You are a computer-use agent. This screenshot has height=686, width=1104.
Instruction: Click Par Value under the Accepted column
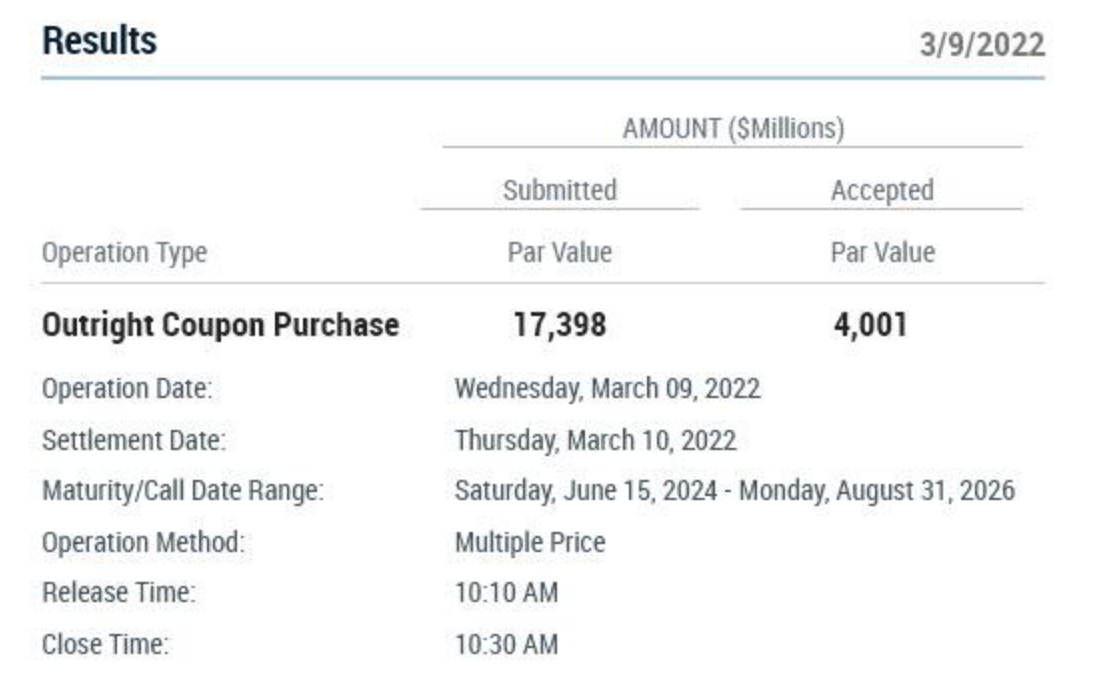tap(882, 253)
